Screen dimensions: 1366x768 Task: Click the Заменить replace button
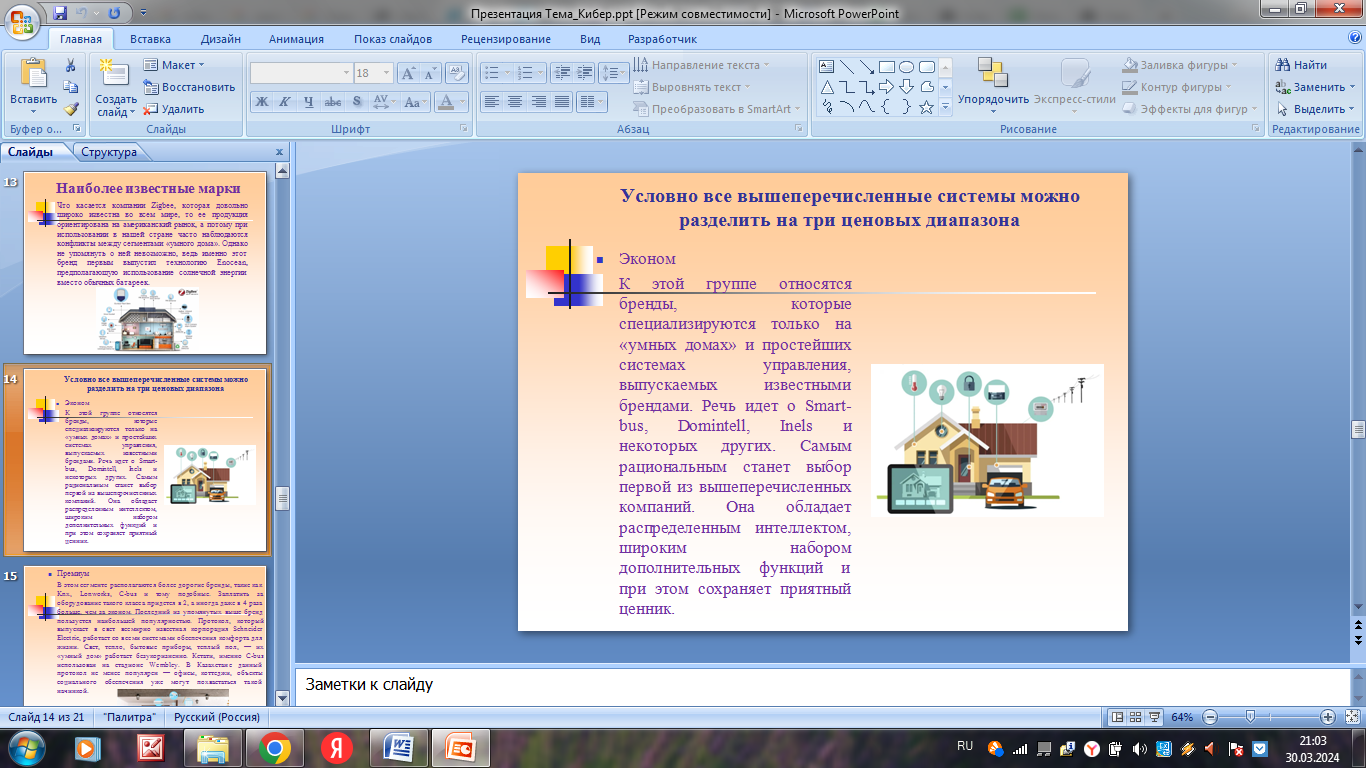(x=1315, y=87)
